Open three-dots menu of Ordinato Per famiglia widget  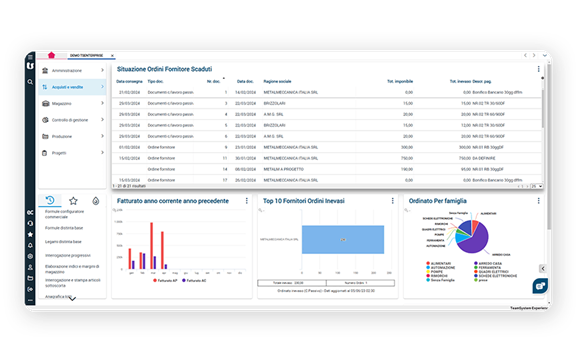(539, 201)
